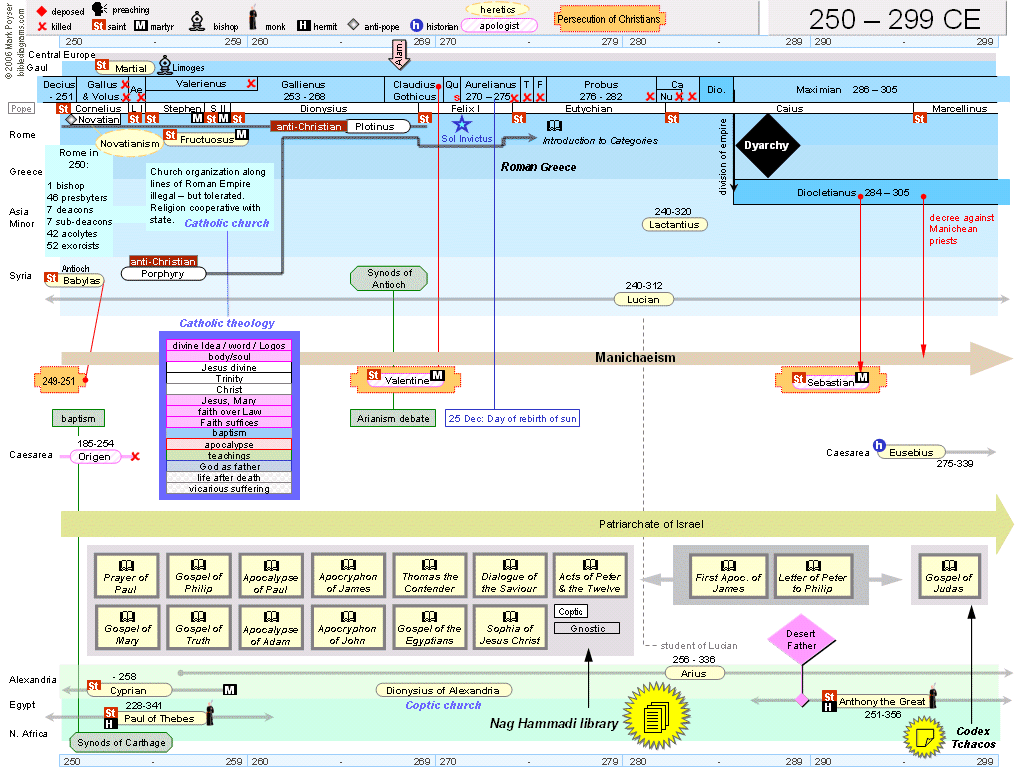
Task: Click the orange Persecution of Christians legend swatch
Action: coord(609,19)
